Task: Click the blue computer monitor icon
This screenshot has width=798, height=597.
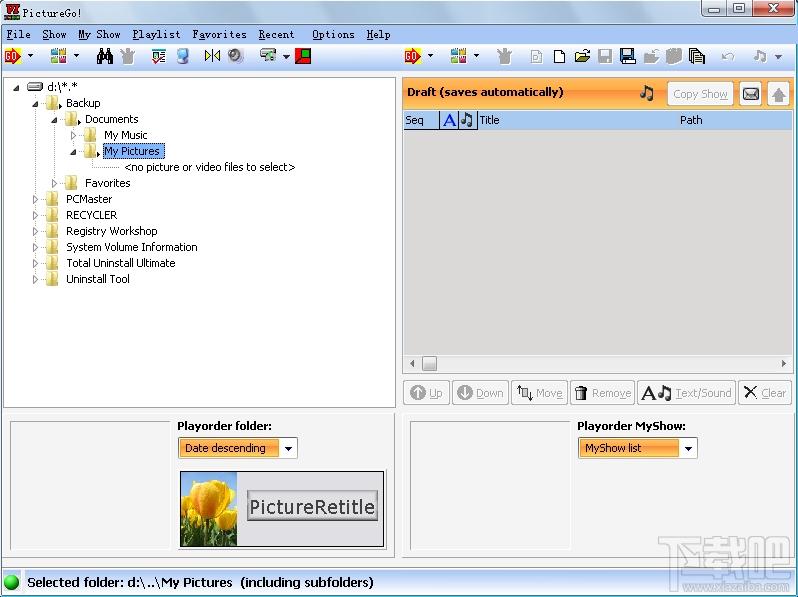Action: pos(183,56)
